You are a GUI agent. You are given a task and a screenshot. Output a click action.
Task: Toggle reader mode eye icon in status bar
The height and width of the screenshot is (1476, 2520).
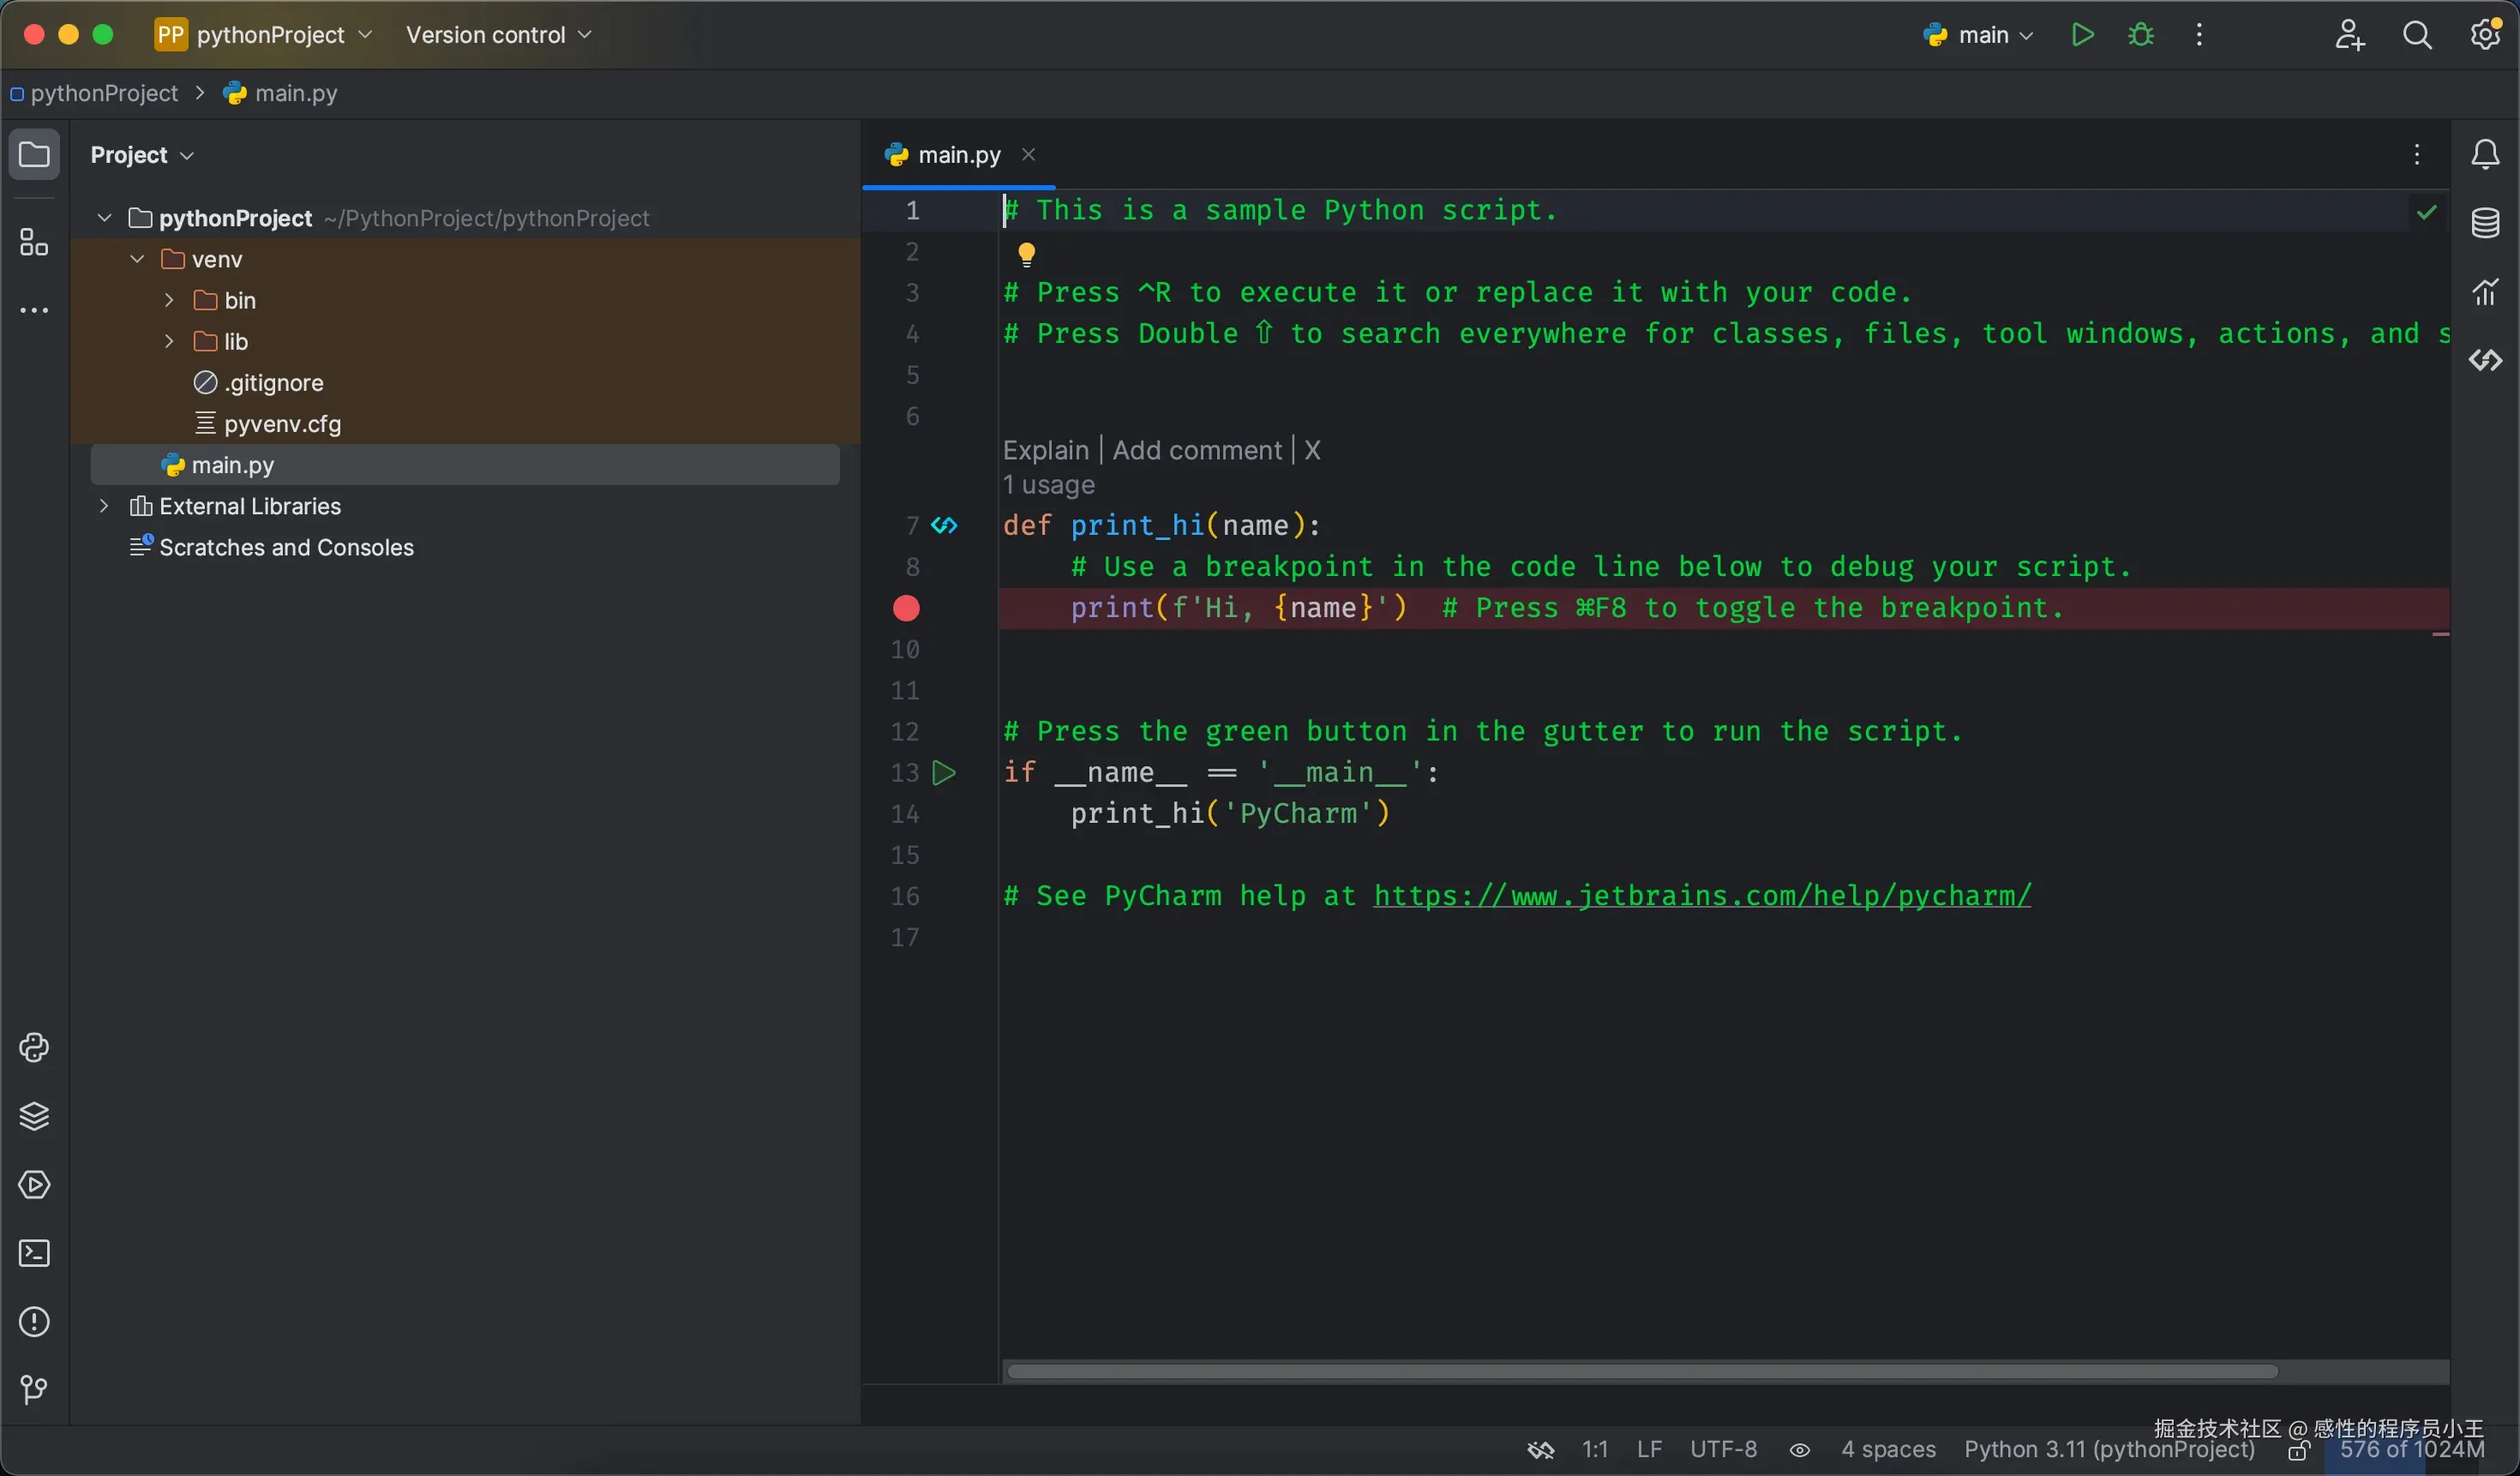1799,1450
